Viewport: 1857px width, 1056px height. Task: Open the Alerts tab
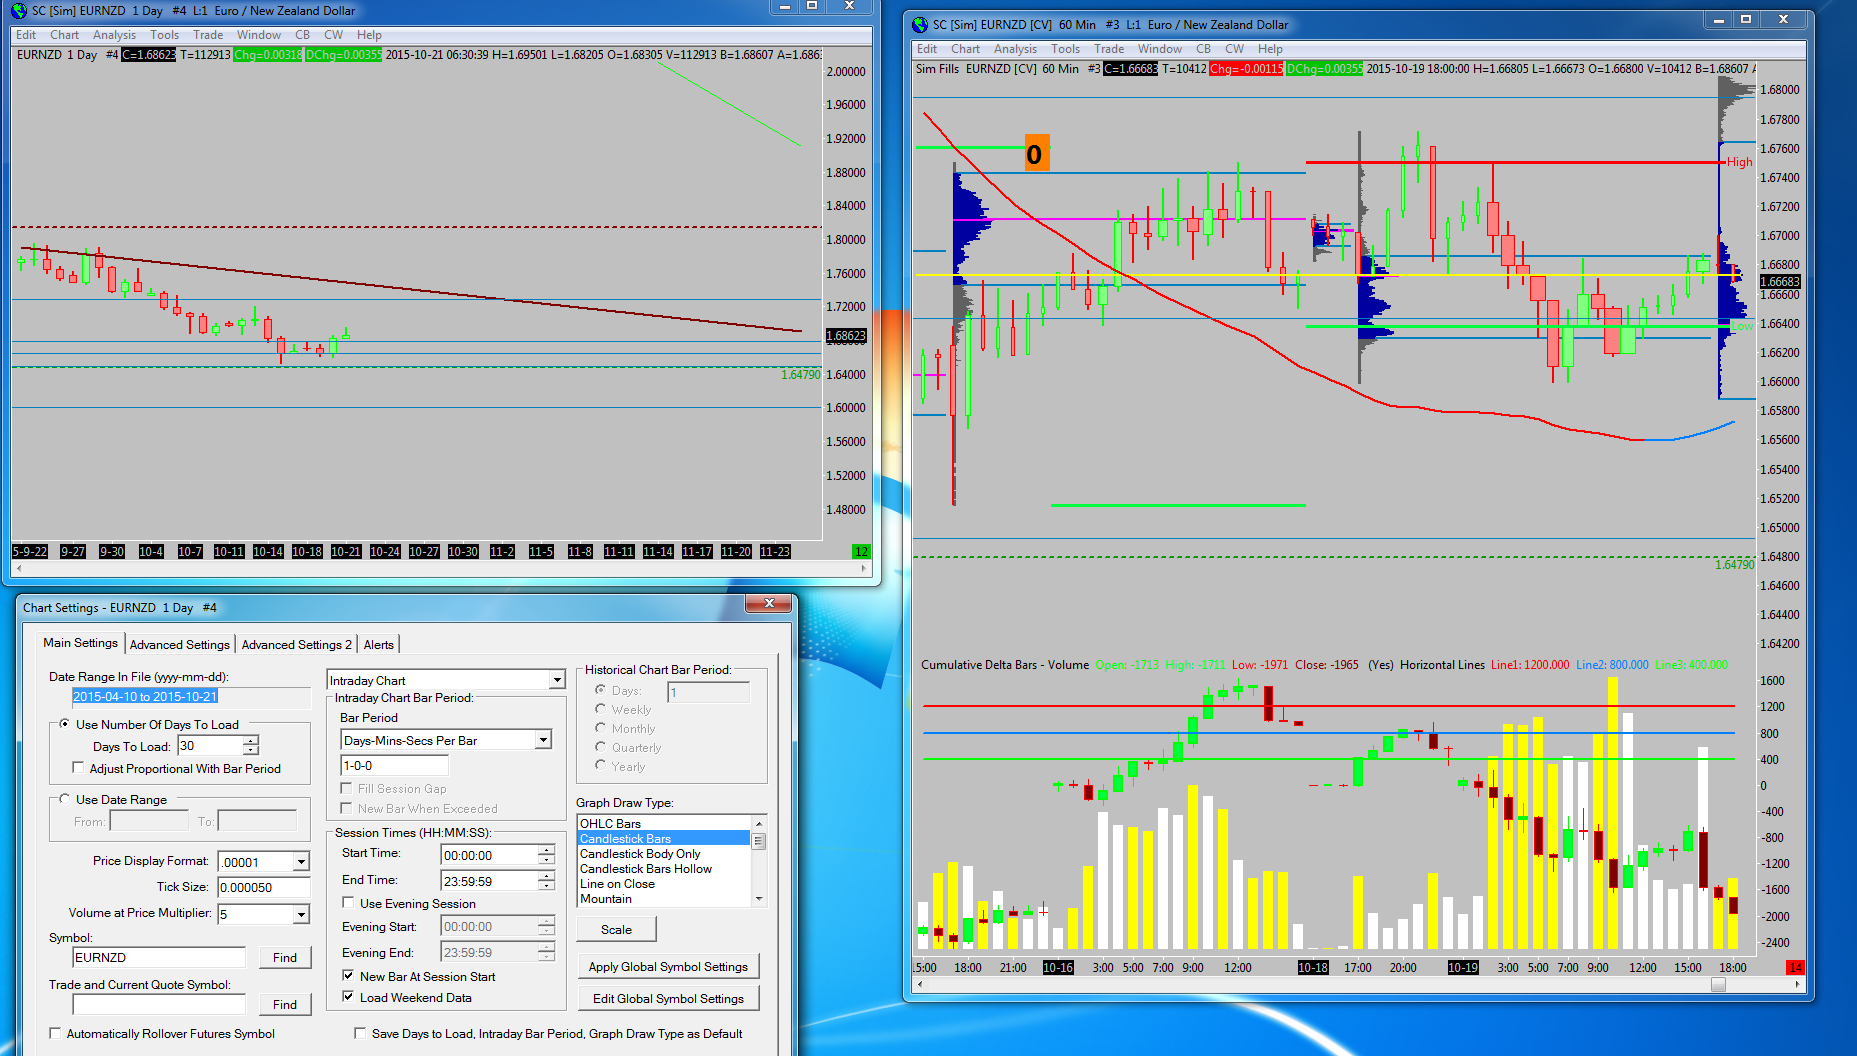pyautogui.click(x=379, y=645)
